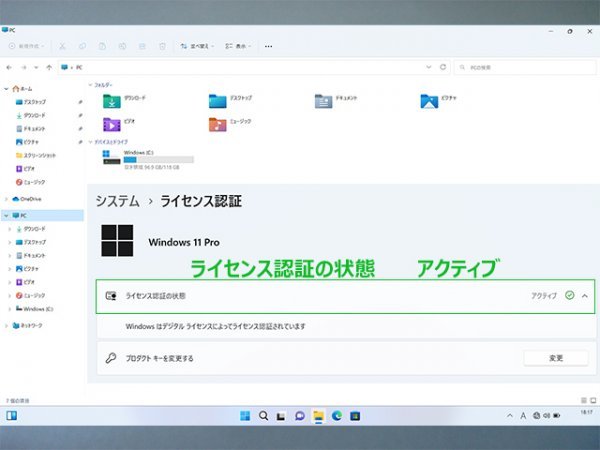The width and height of the screenshot is (600, 450).
Task: Select pinned Pictures under Home
Action: [28, 142]
